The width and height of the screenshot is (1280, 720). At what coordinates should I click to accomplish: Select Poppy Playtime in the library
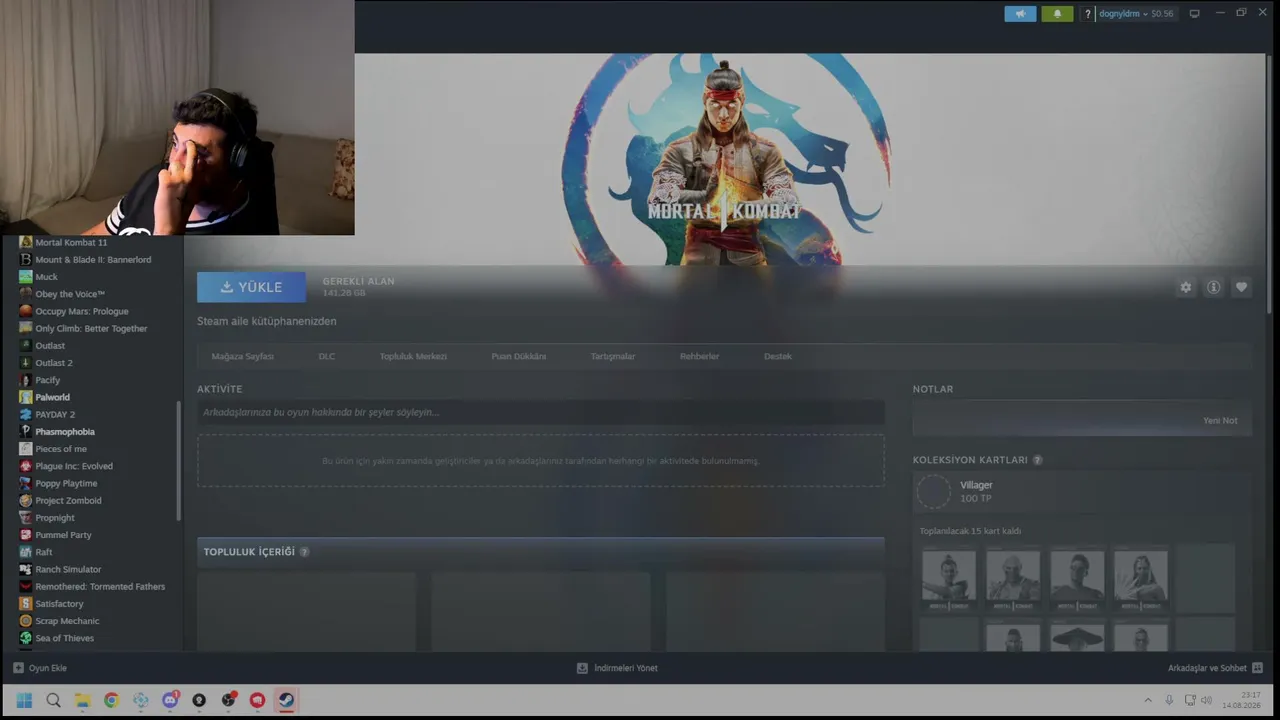(x=66, y=483)
